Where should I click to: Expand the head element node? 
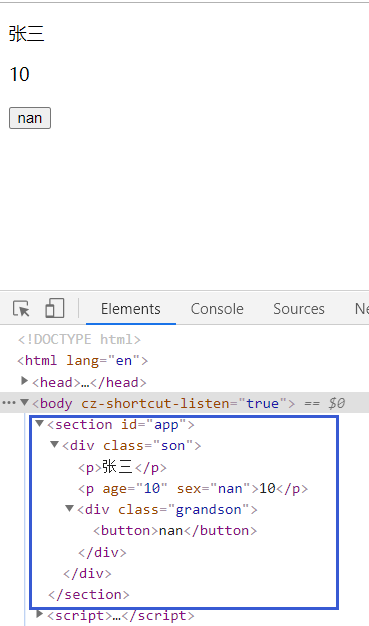(x=24, y=381)
